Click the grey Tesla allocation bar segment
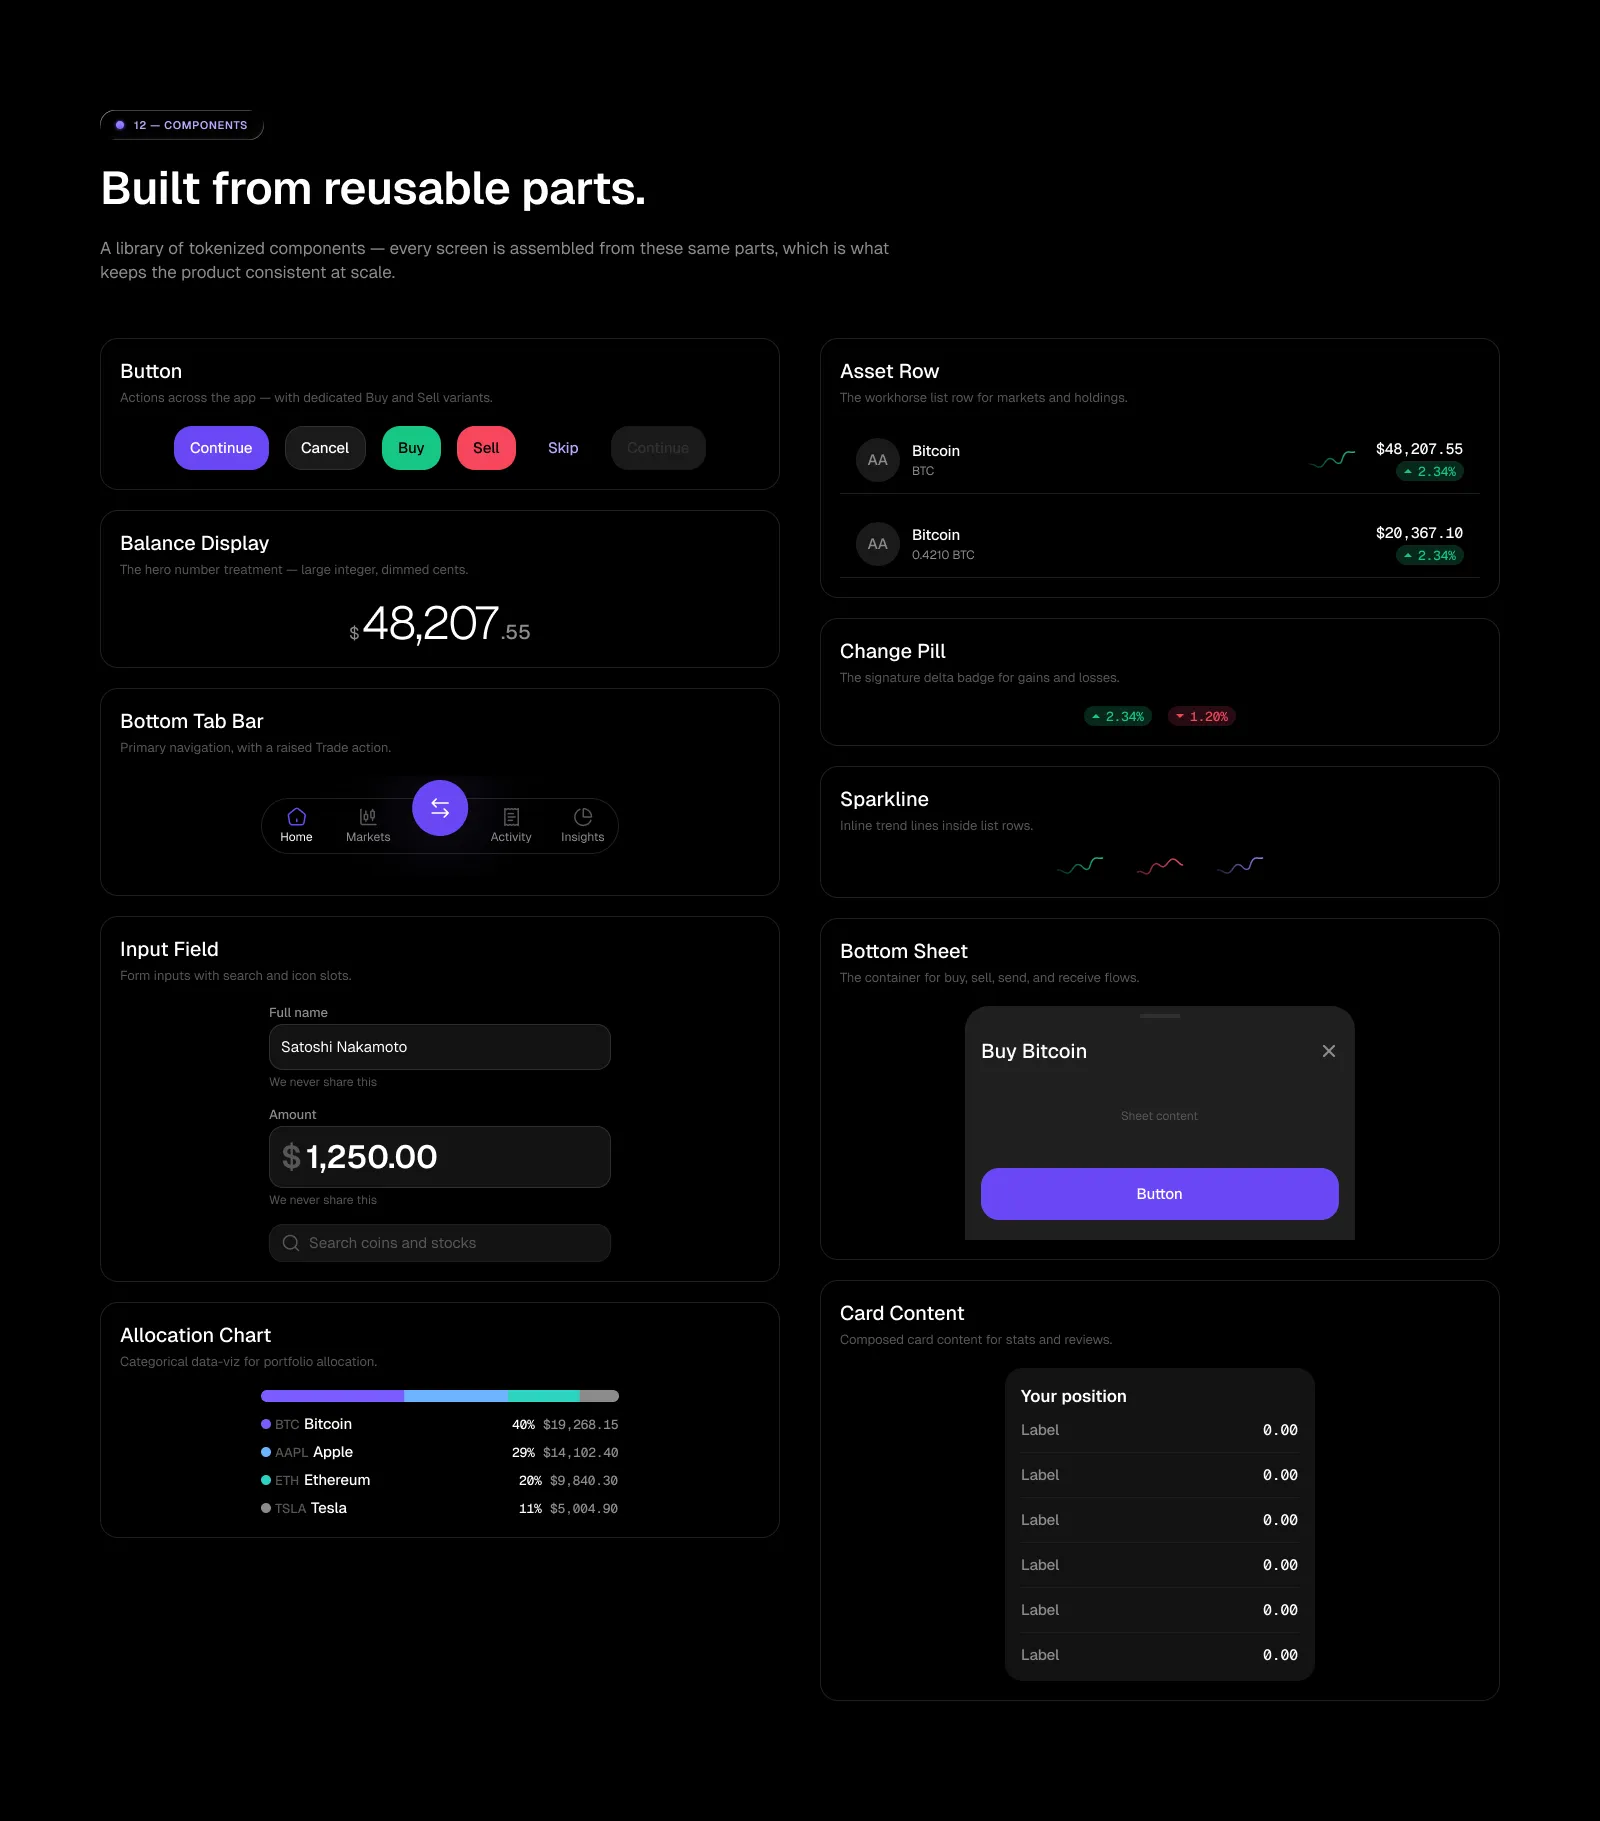Screen dimensions: 1600x1821 599,1396
